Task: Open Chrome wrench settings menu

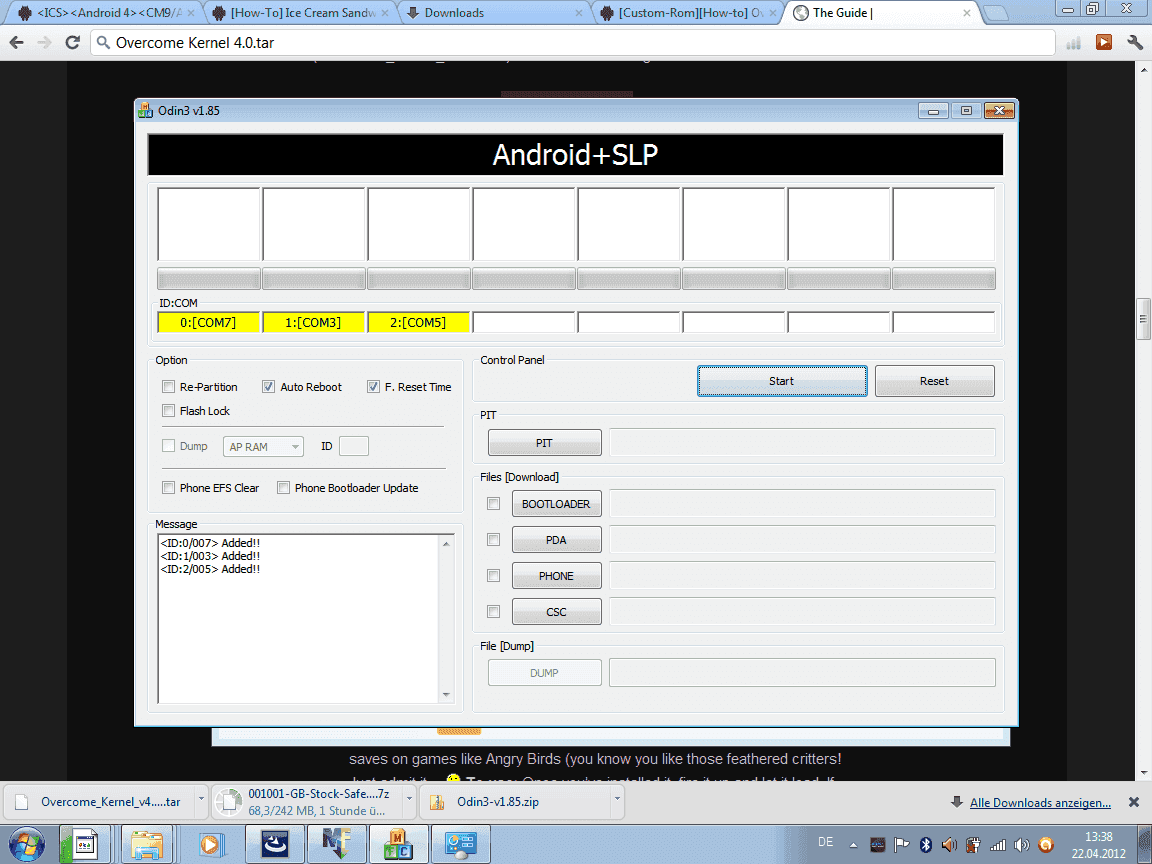Action: tap(1134, 43)
